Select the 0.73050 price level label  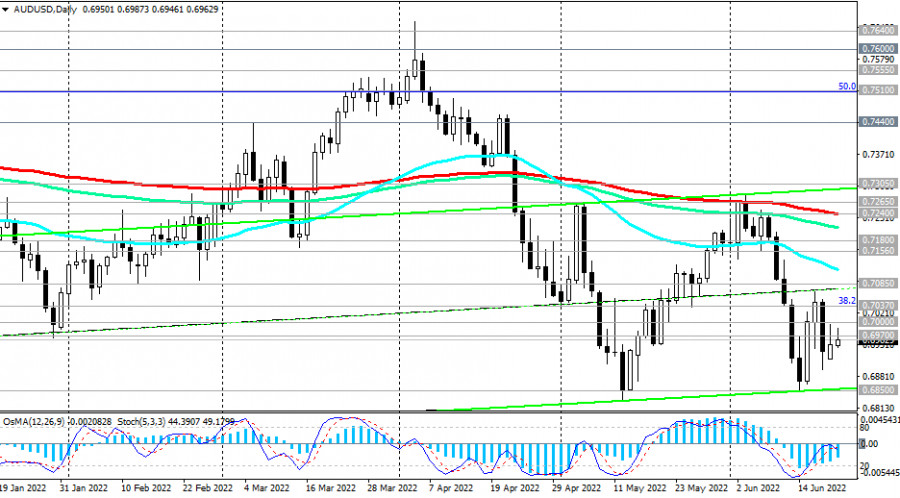pos(878,184)
